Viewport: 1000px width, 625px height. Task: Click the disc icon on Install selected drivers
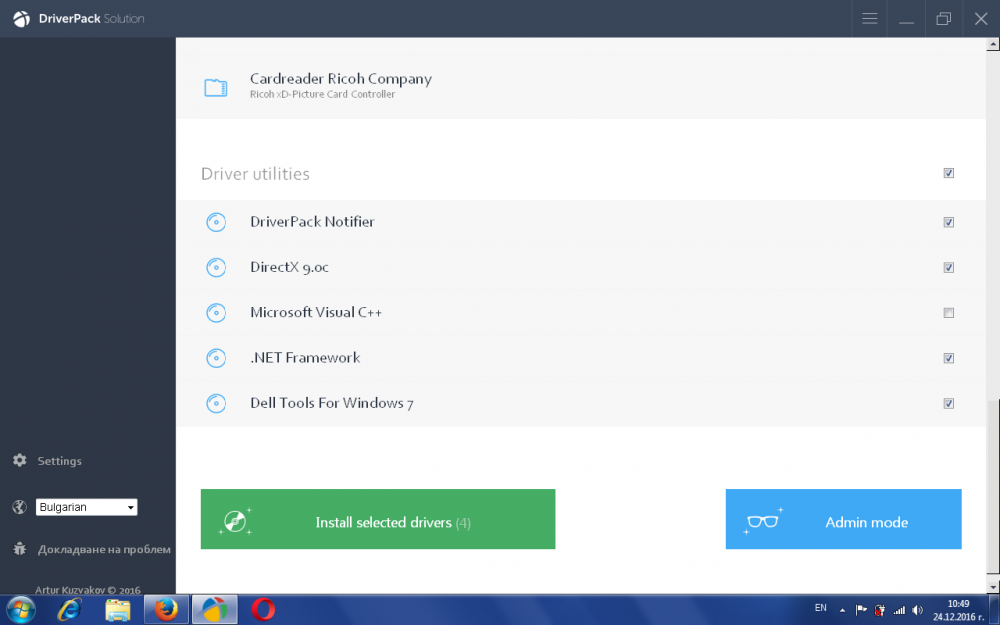(x=235, y=521)
